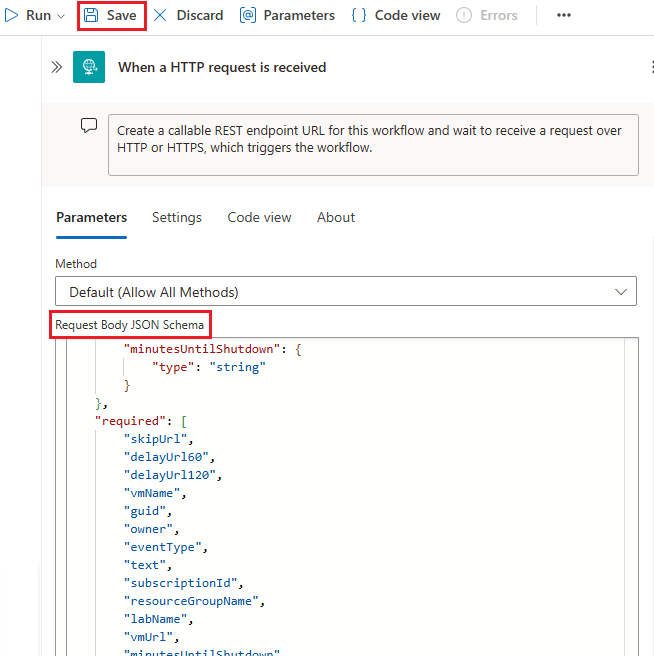Click the Save floppy disk icon
This screenshot has width=654, height=656.
[91, 15]
